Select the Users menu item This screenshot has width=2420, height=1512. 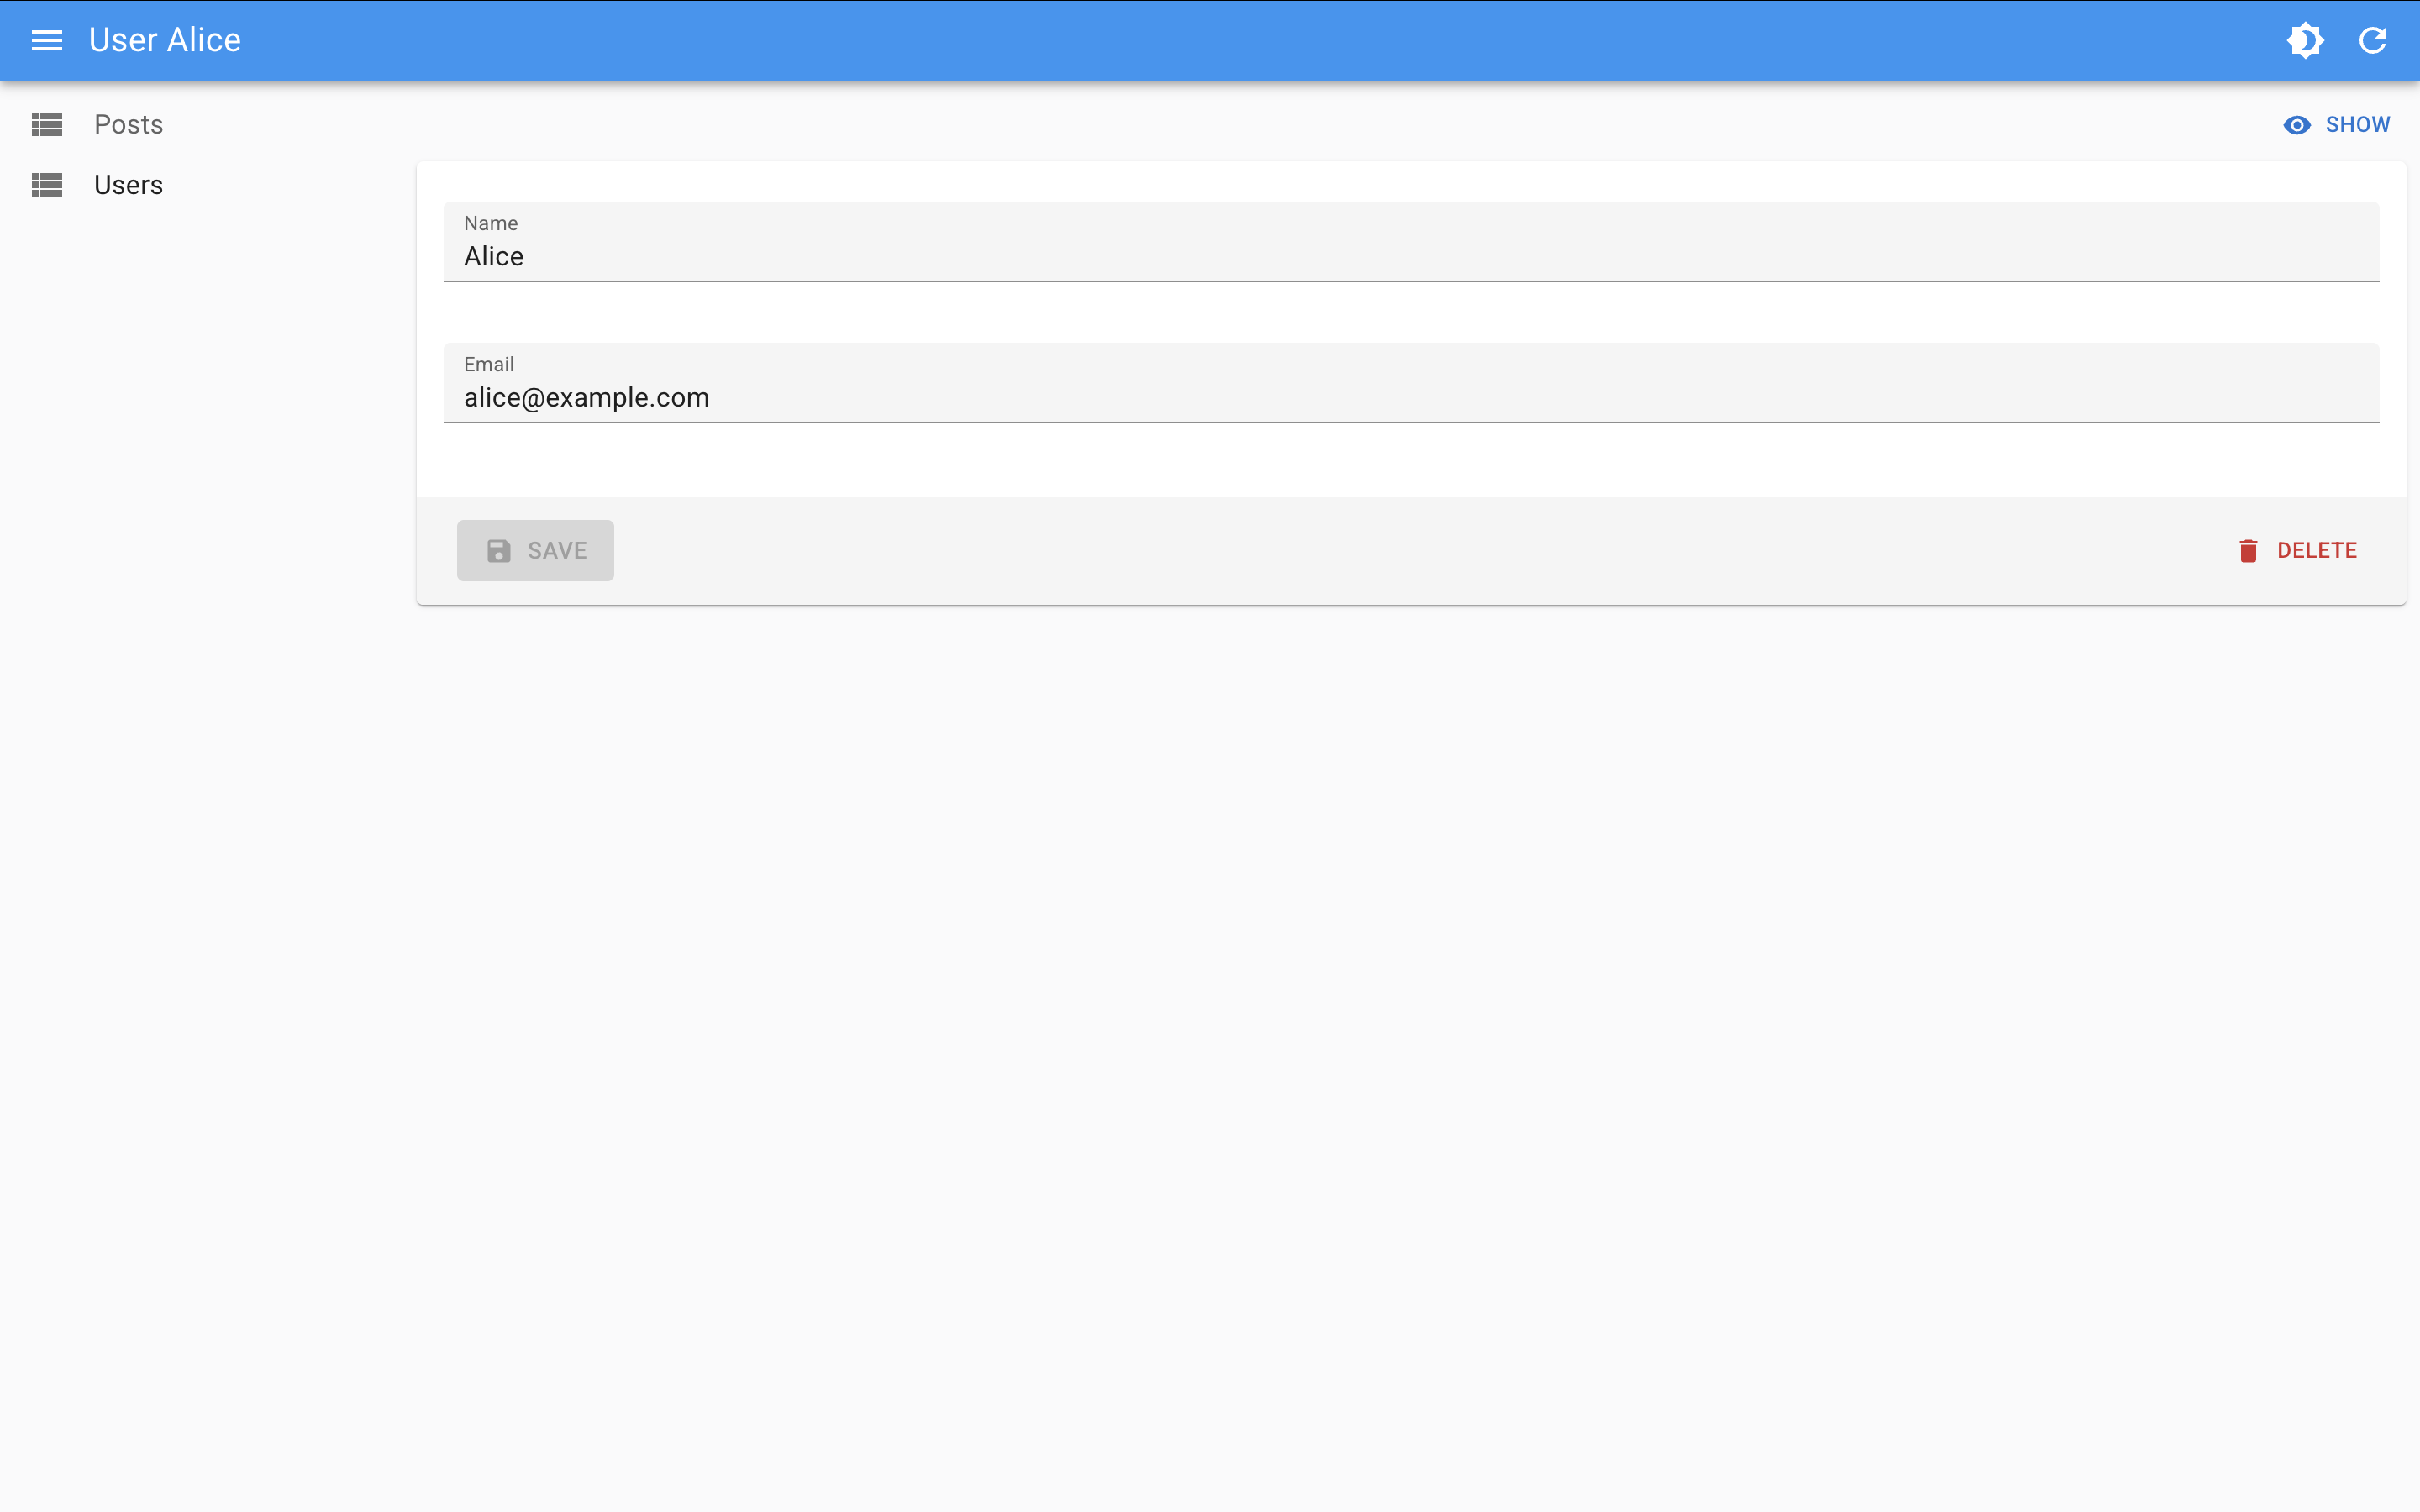pyautogui.click(x=128, y=185)
